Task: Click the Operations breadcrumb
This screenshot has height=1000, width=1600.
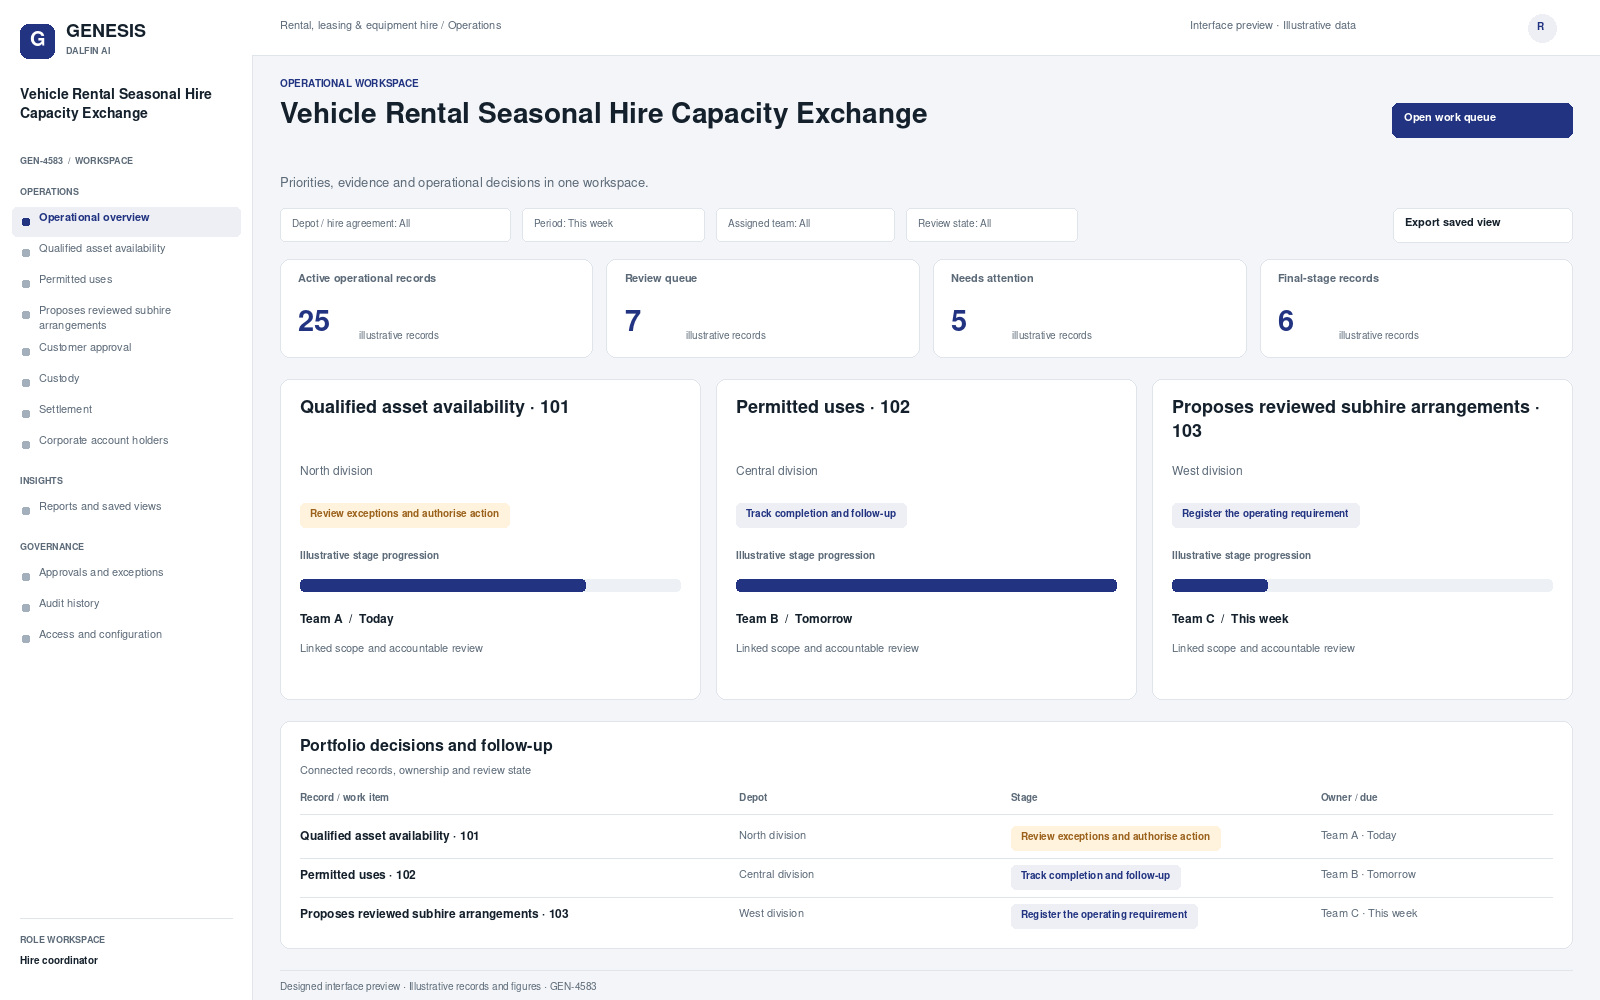Action: 474,26
